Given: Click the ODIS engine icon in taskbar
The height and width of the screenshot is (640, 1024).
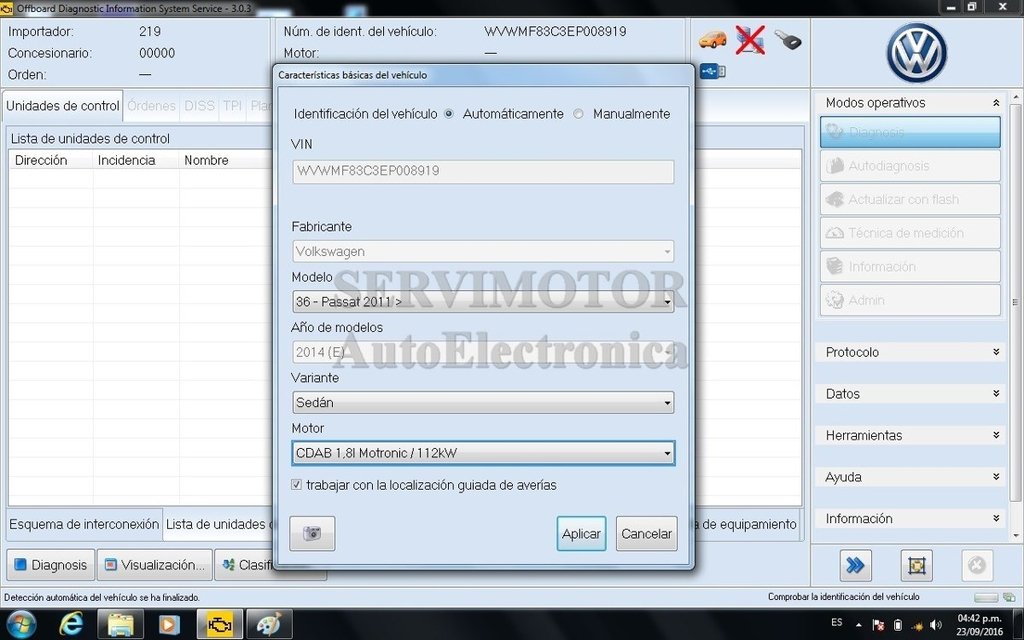Looking at the screenshot, I should click(x=219, y=624).
